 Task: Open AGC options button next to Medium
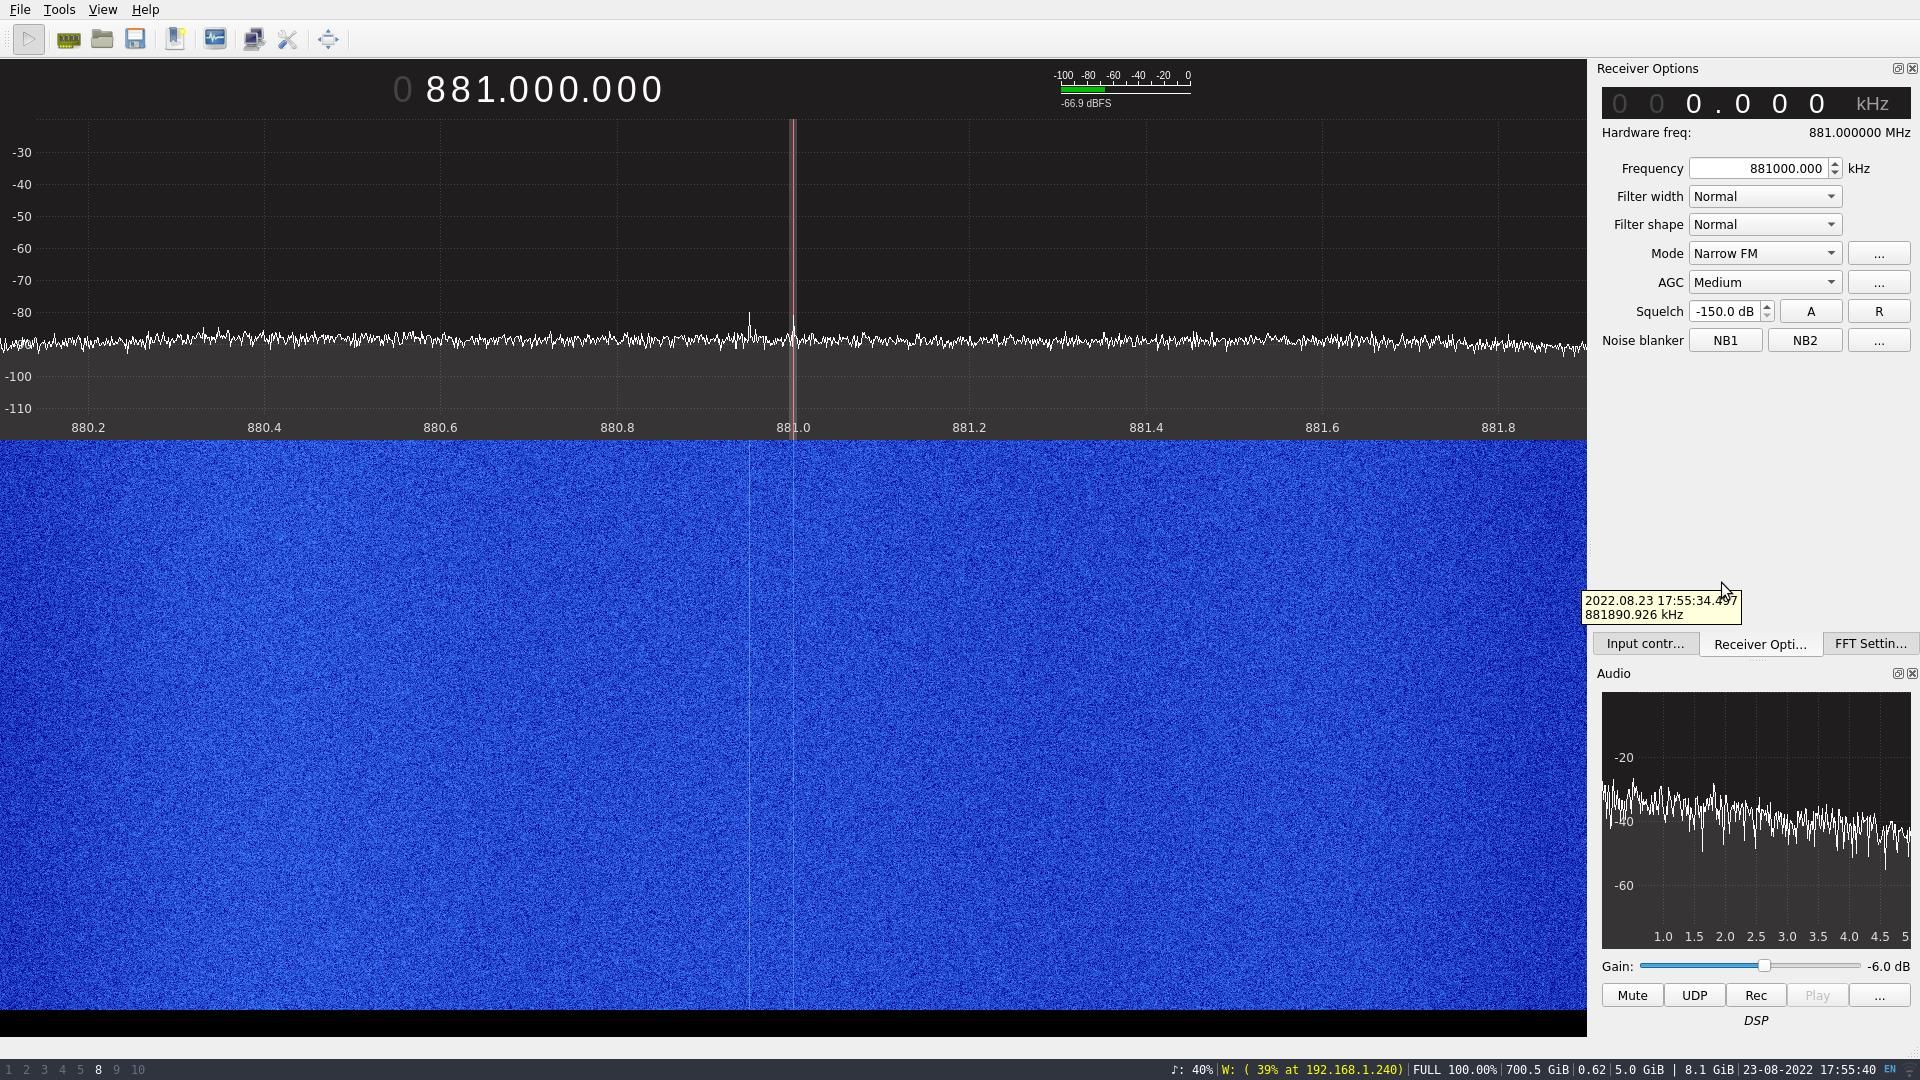point(1879,283)
